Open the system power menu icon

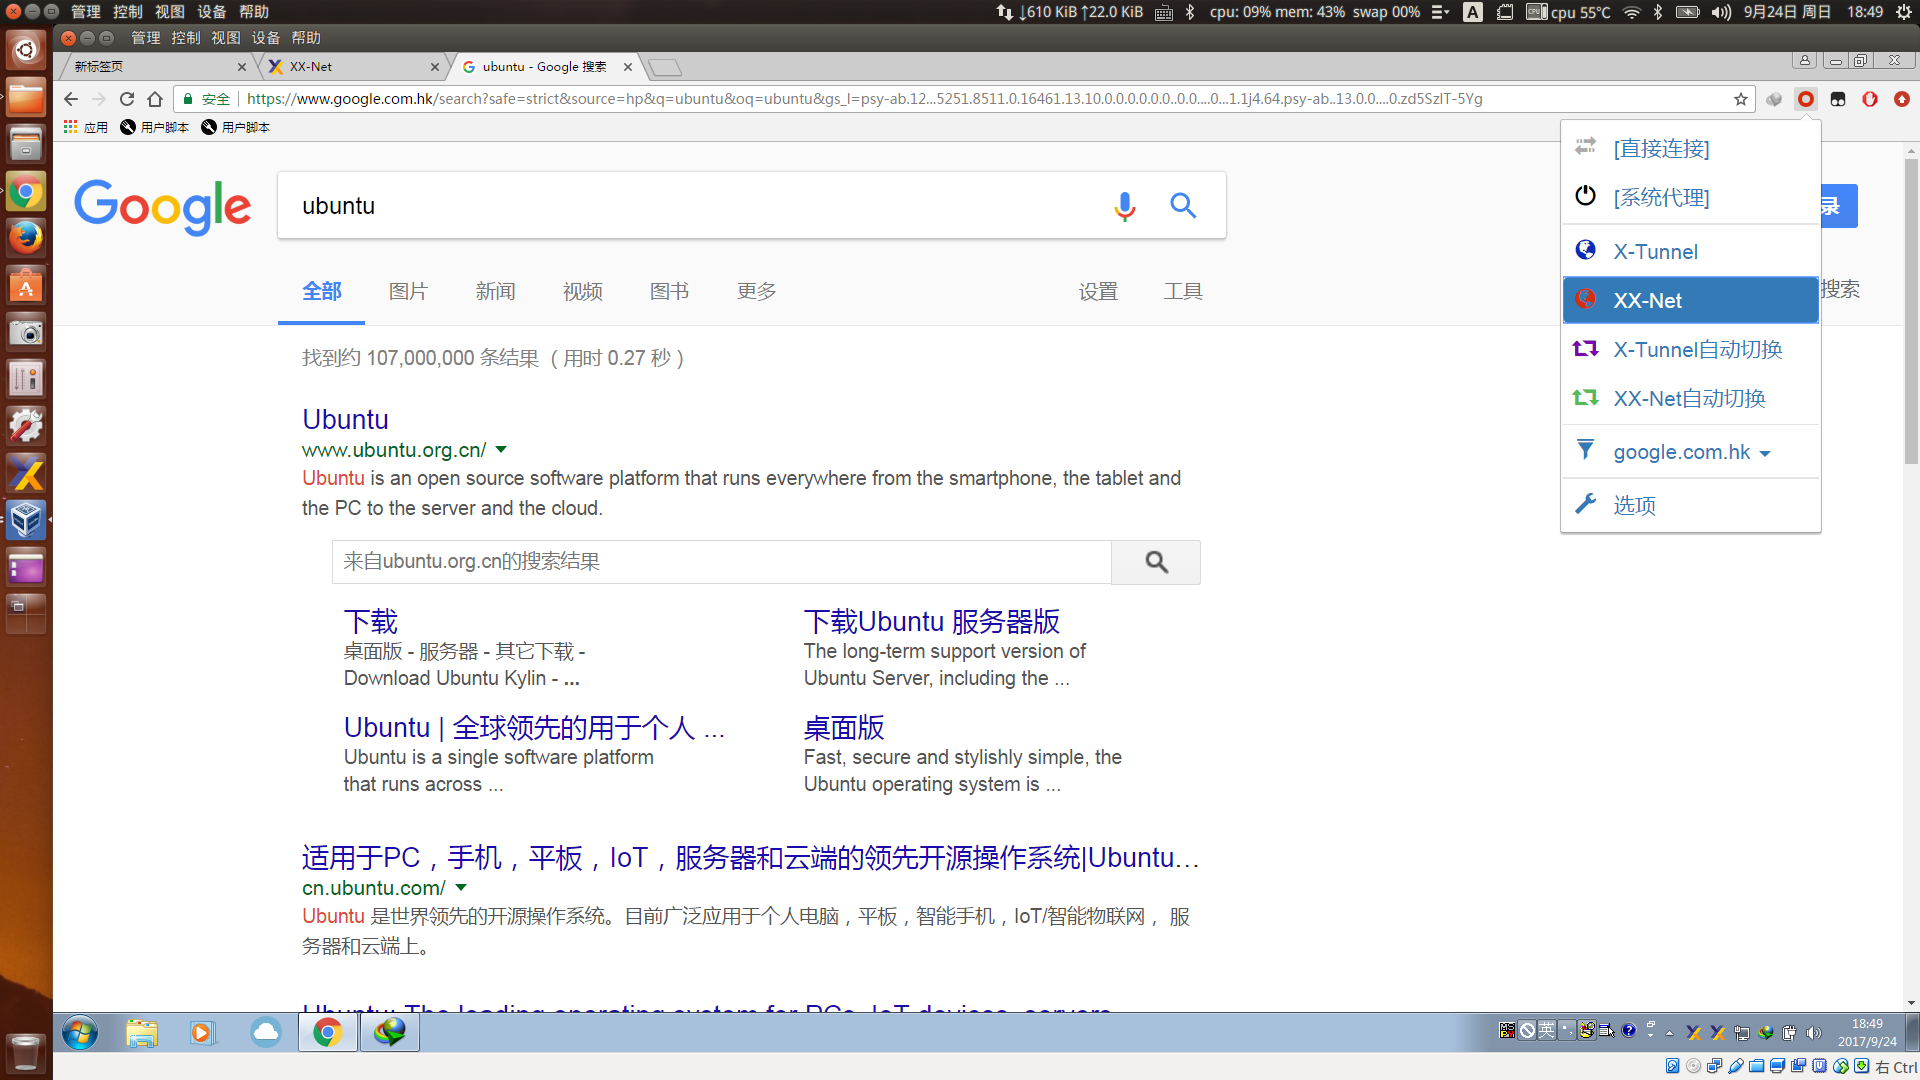pos(1904,12)
